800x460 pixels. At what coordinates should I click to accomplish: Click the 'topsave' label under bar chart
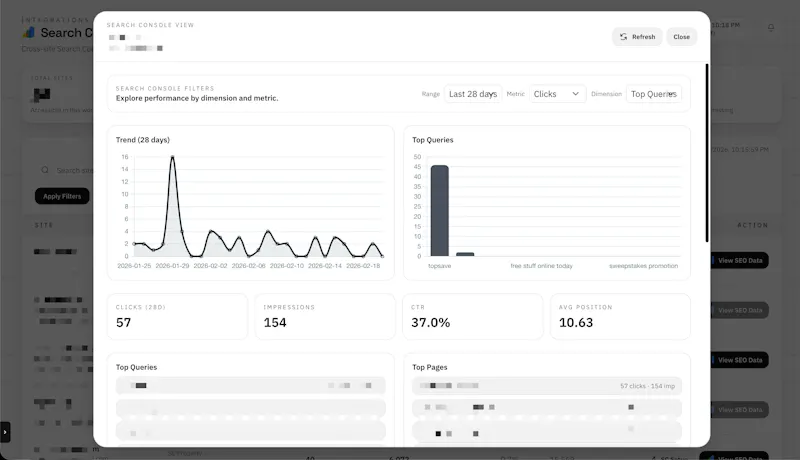[439, 266]
